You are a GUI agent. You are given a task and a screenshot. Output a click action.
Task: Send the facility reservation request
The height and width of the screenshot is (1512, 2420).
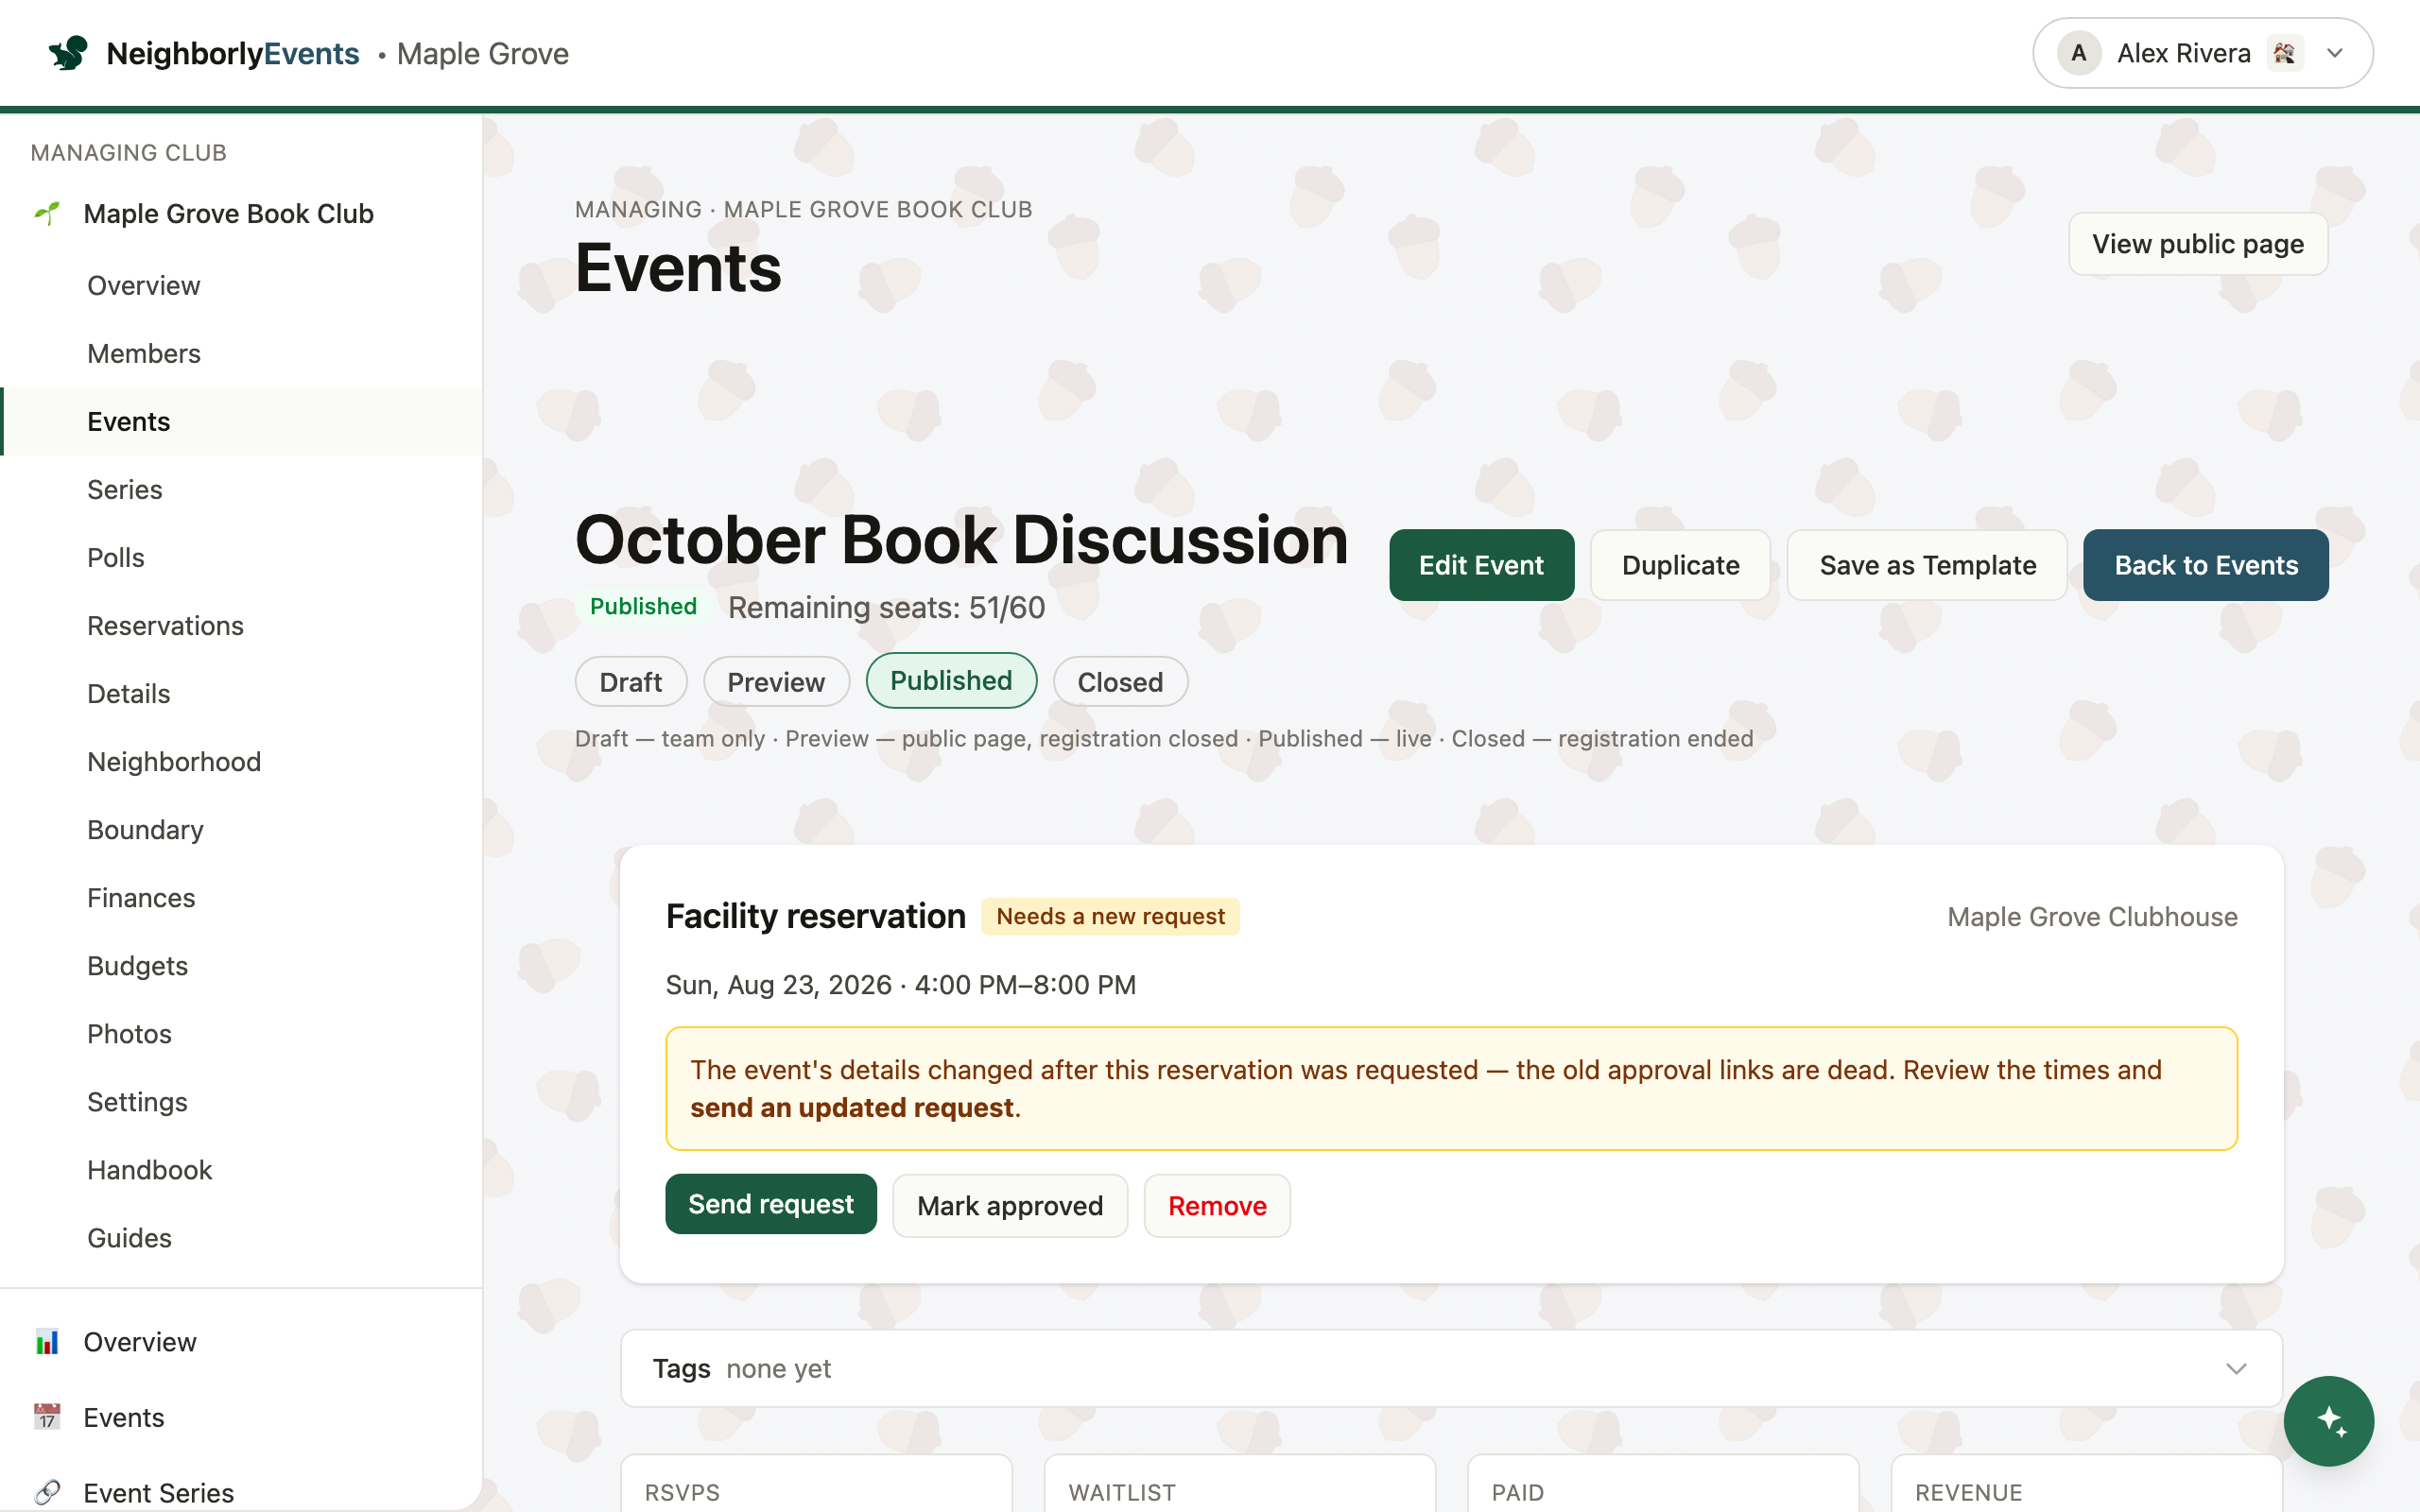(x=771, y=1204)
